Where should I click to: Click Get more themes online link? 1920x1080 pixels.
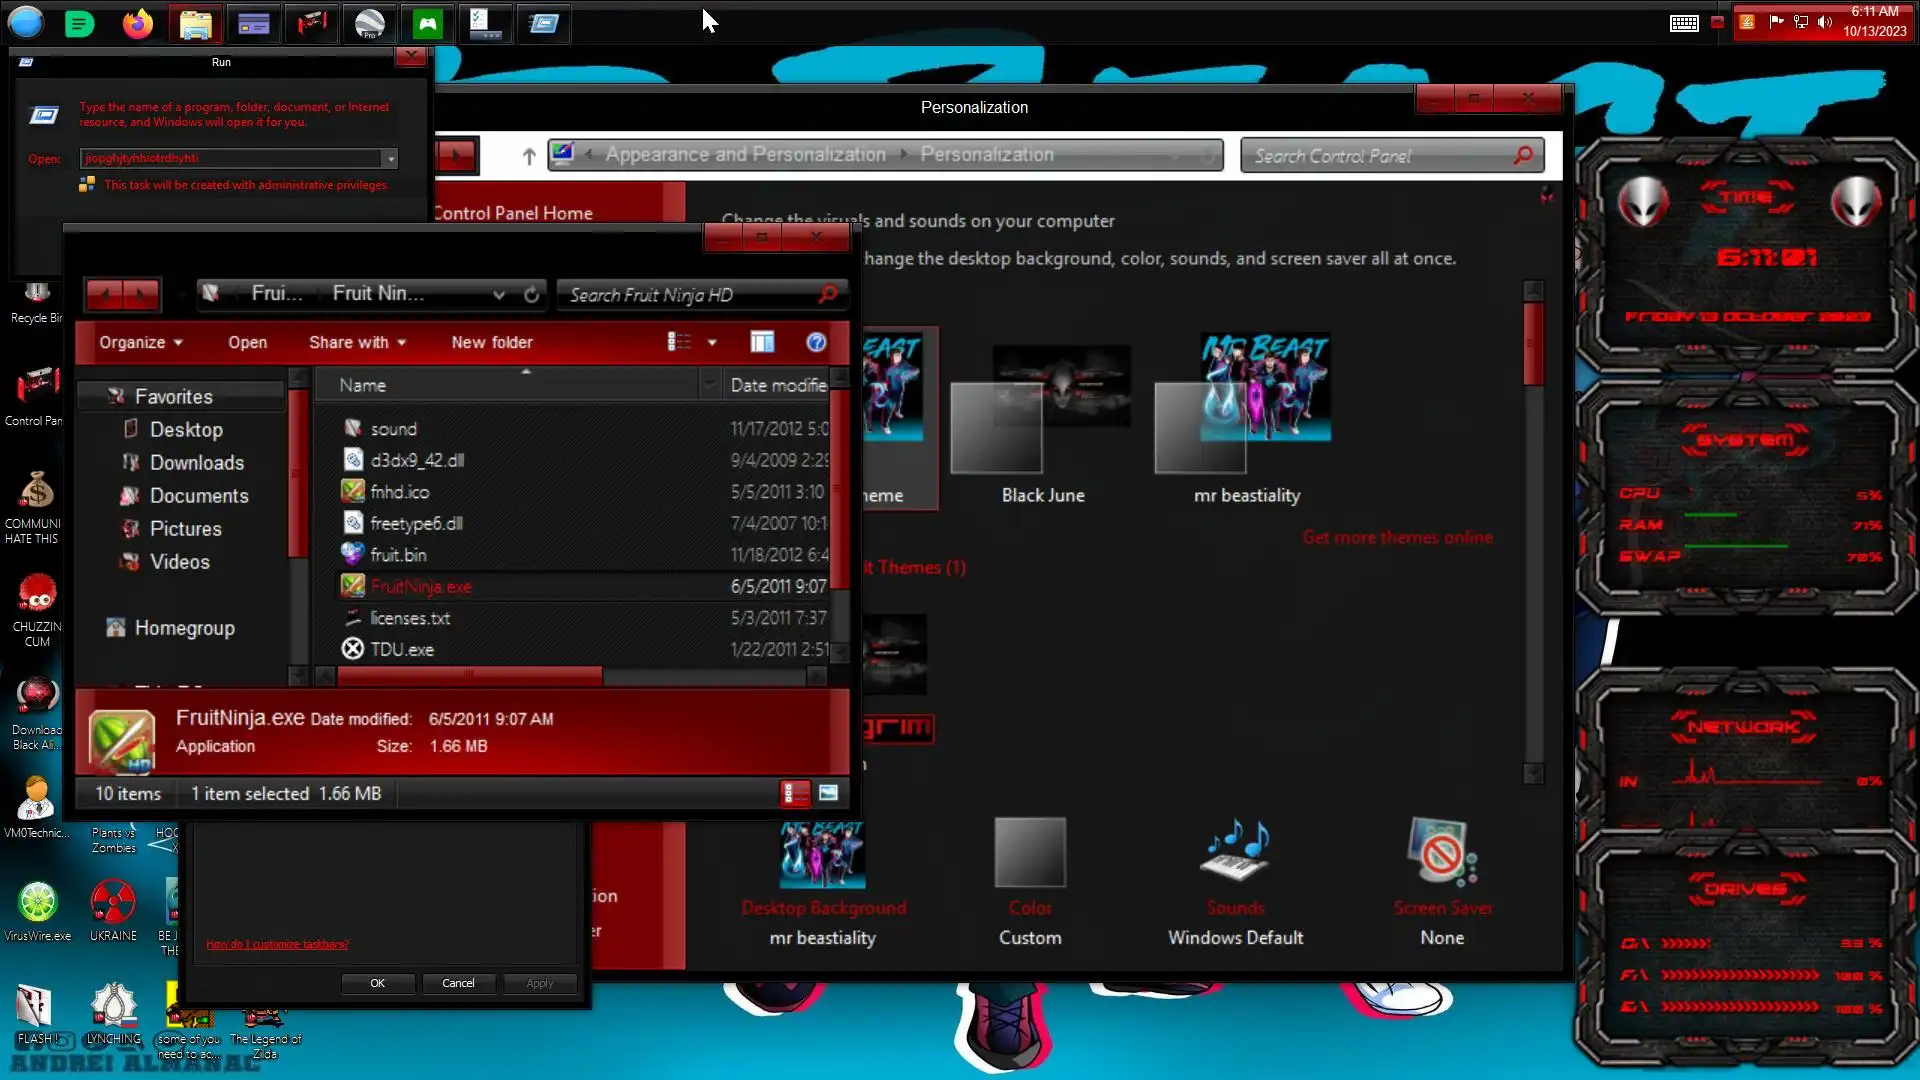pyautogui.click(x=1396, y=537)
